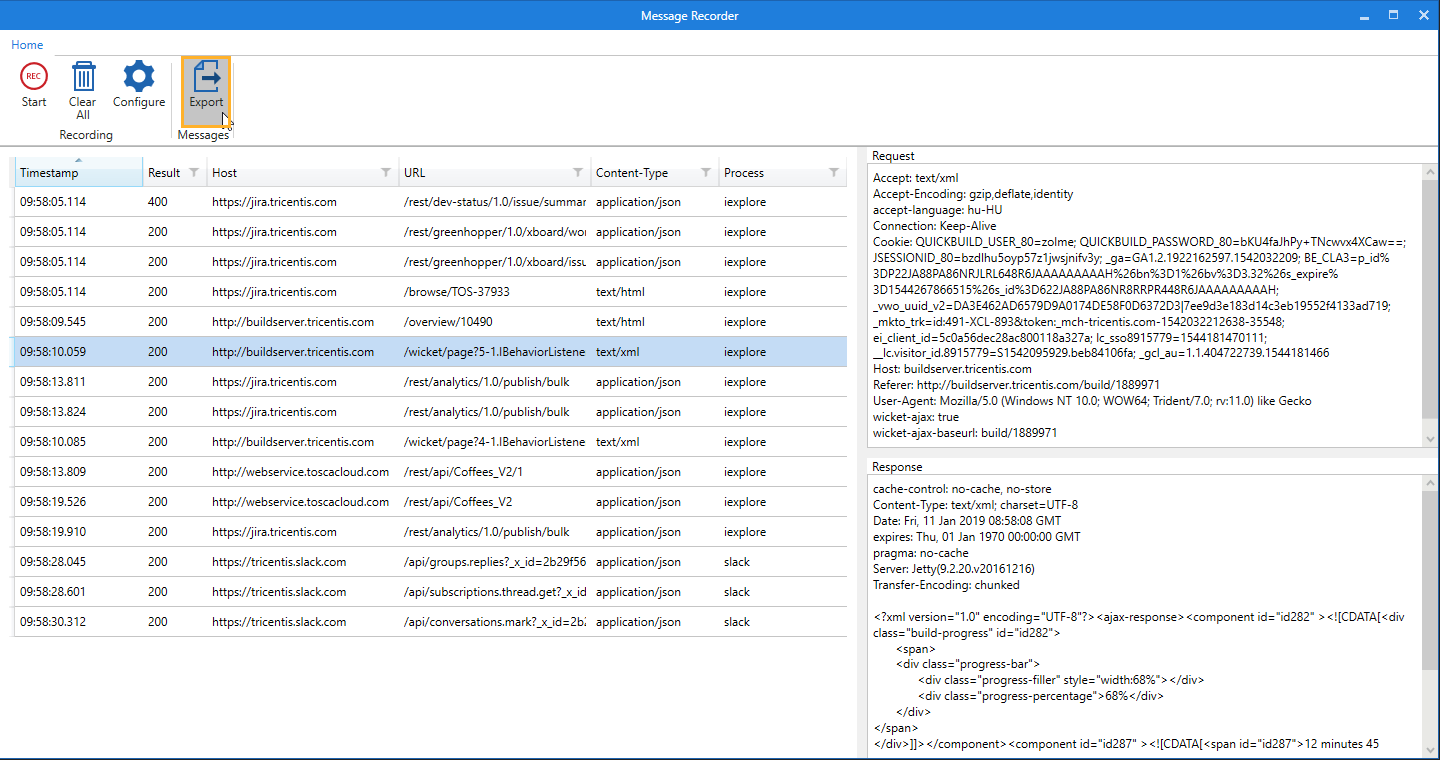The image size is (1440, 760).
Task: Export messages using the Export document icon
Action: (x=206, y=76)
